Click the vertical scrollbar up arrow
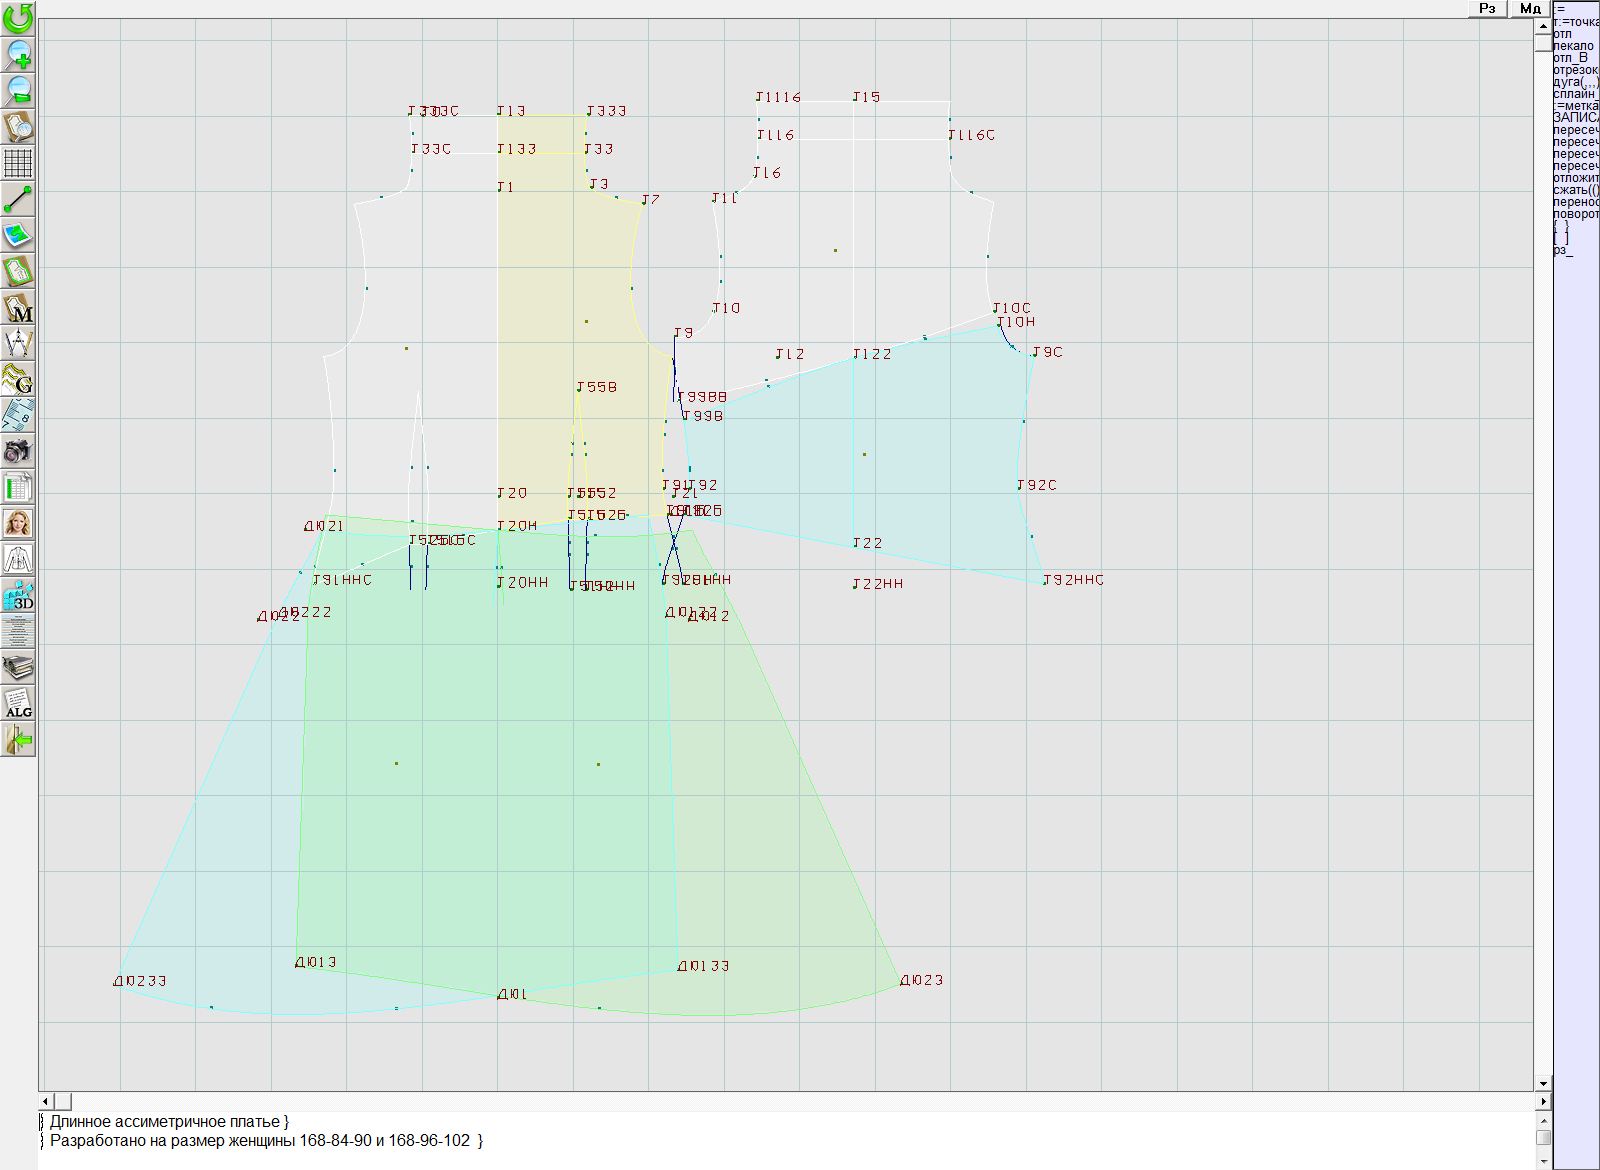 point(1543,25)
